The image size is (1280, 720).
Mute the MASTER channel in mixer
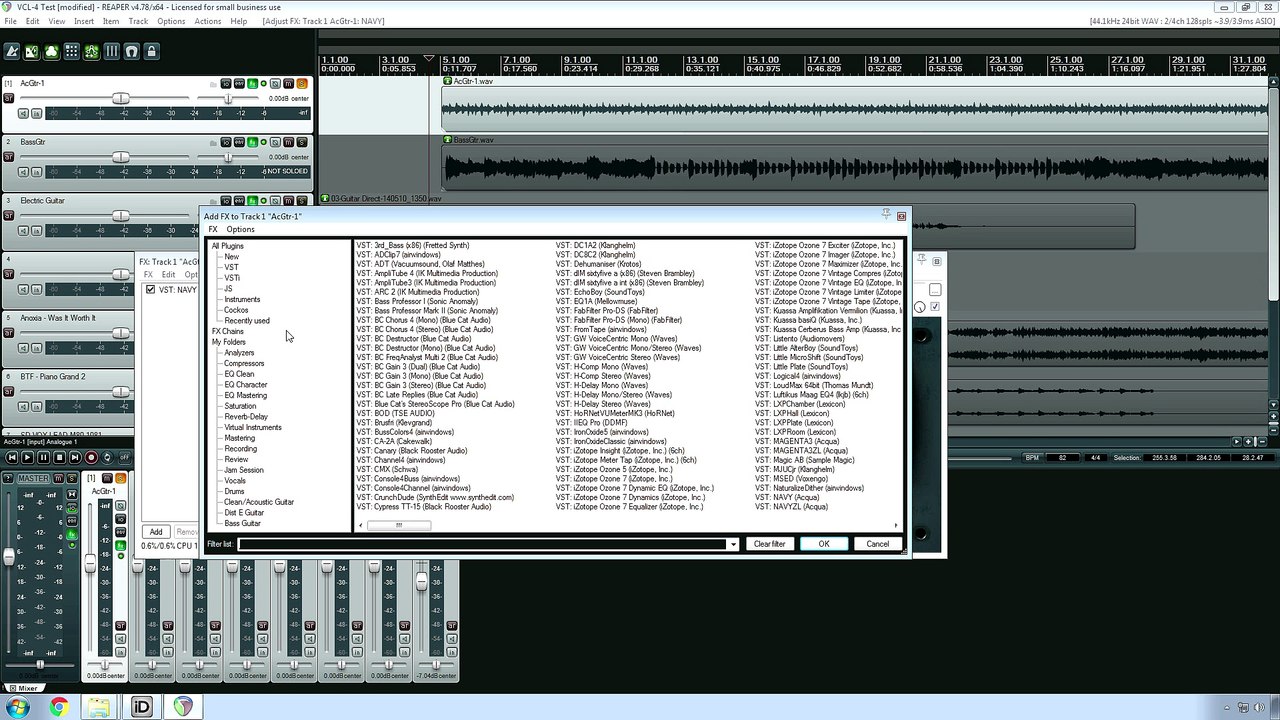pyautogui.click(x=58, y=480)
